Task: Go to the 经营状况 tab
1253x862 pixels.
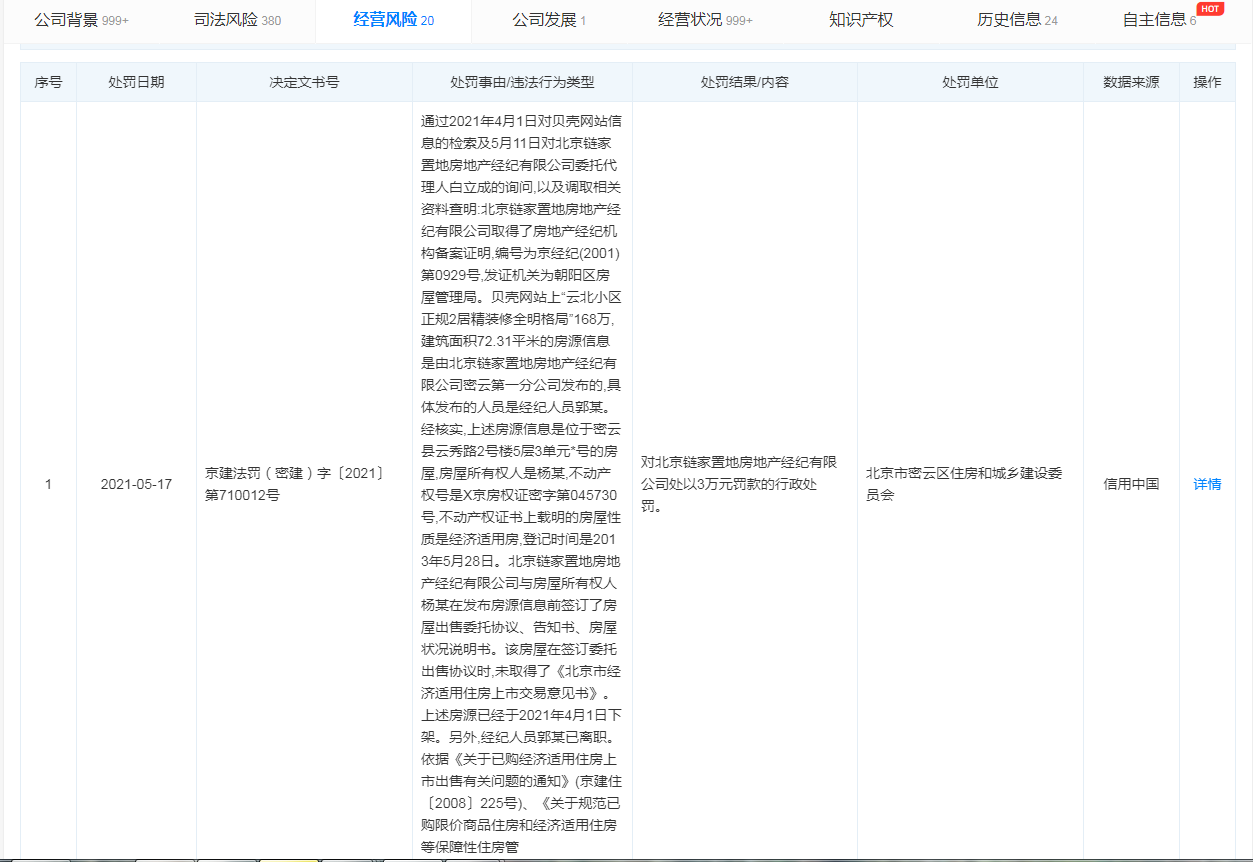Action: point(706,20)
